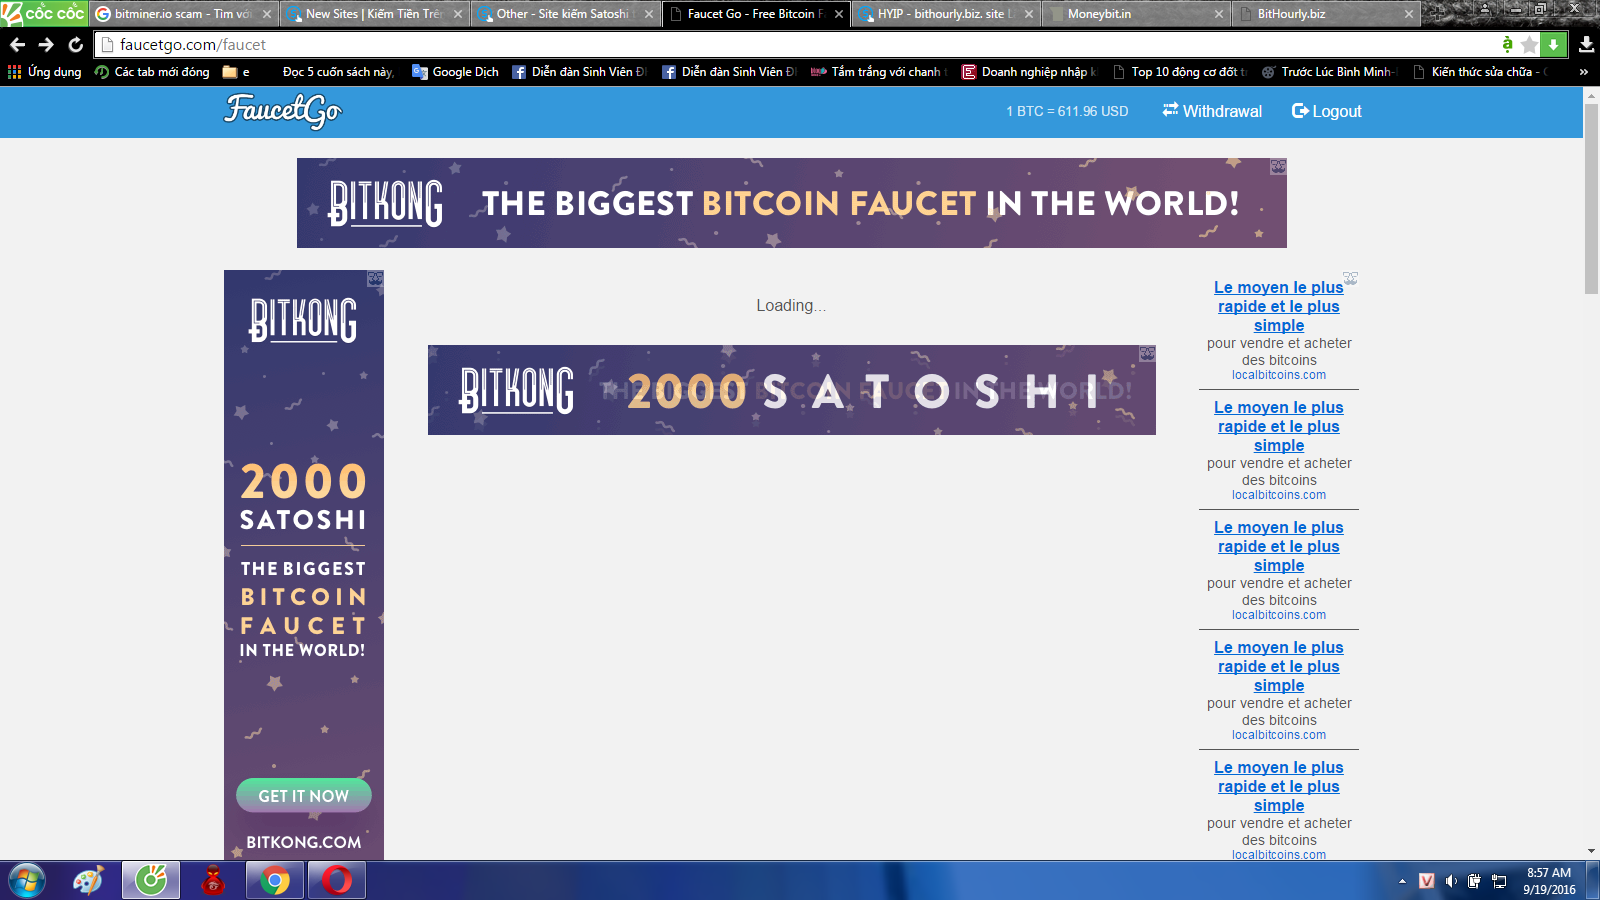Show hidden bookmarks with the » chevron

coord(1584,72)
